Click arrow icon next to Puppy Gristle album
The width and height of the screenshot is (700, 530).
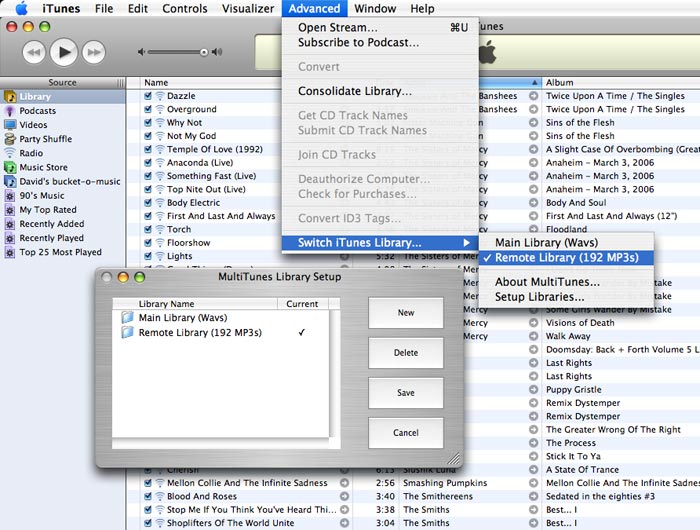pyautogui.click(x=533, y=389)
